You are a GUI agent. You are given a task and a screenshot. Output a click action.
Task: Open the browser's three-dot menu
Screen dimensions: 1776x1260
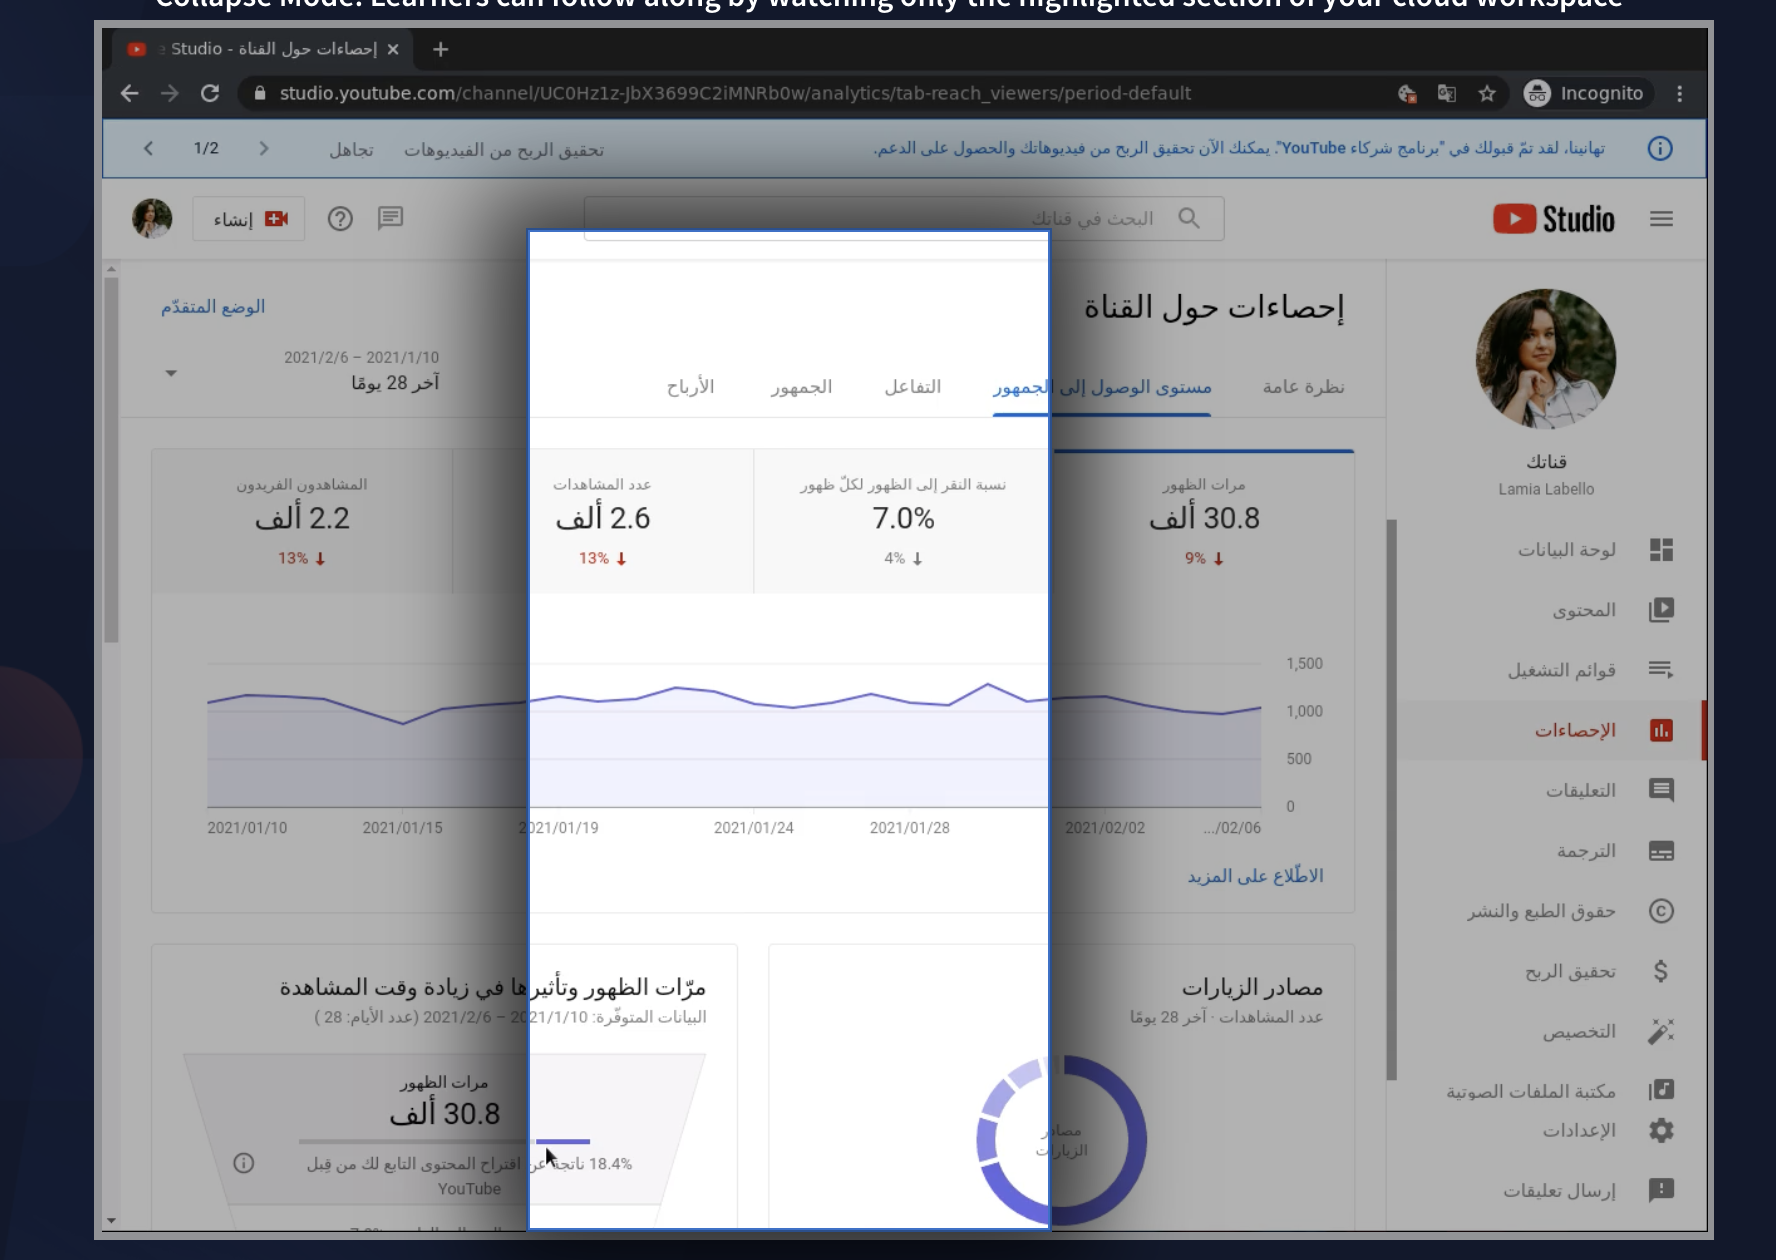1679,93
